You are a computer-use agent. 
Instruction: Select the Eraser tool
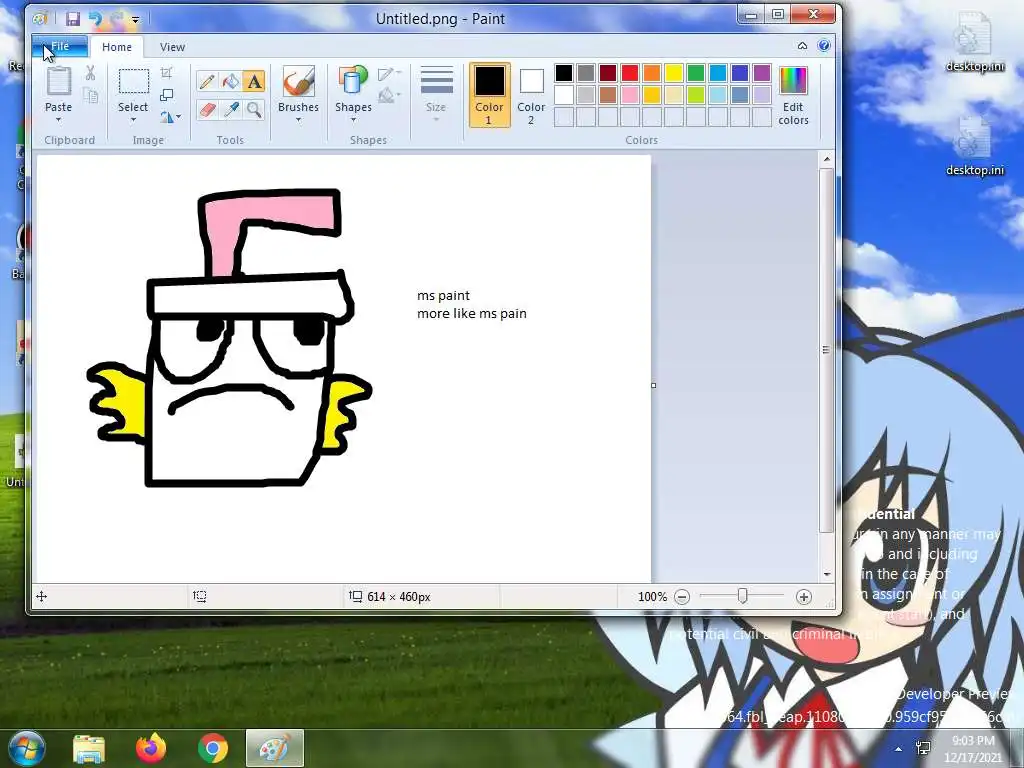tap(207, 110)
